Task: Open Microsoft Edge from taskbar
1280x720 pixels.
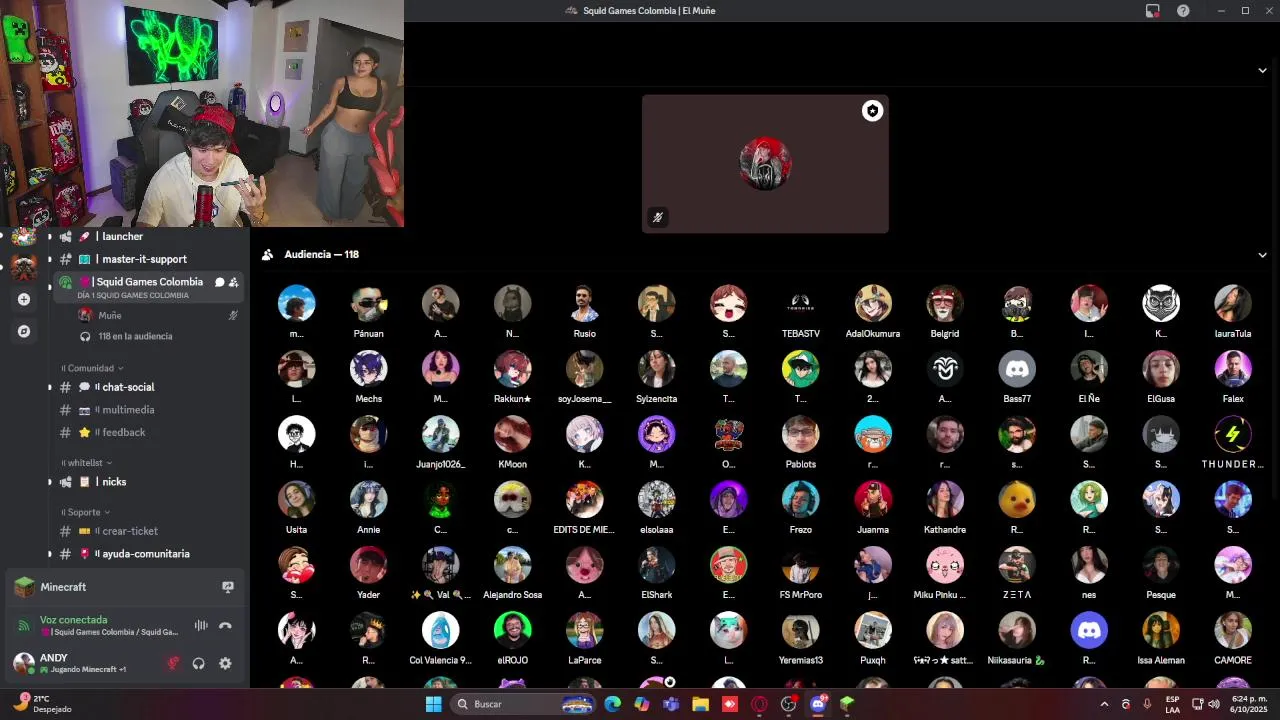Action: tap(612, 704)
